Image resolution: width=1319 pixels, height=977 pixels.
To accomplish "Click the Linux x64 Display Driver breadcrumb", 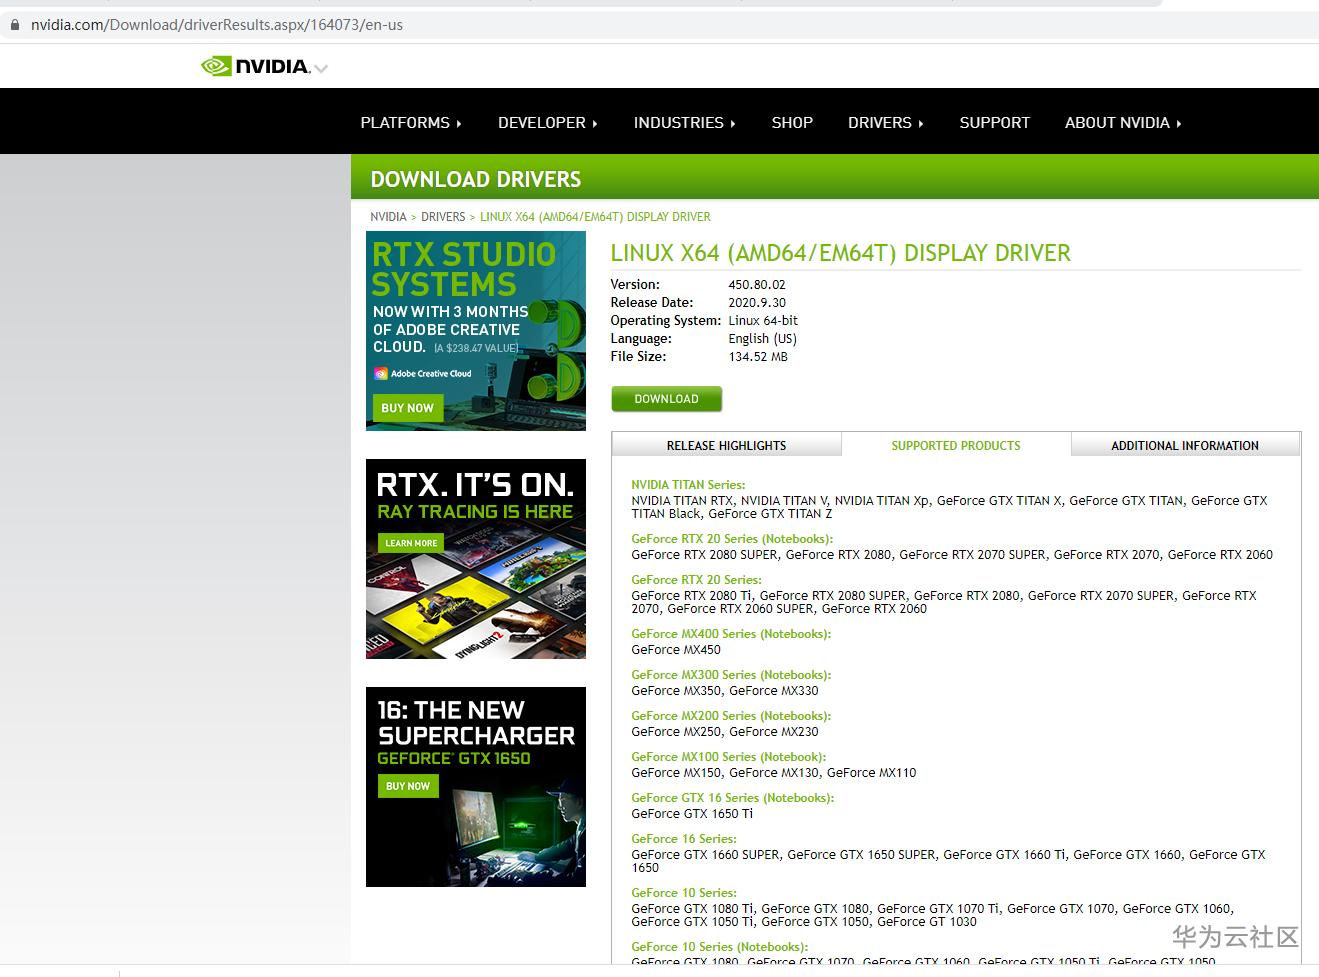I will [x=595, y=216].
